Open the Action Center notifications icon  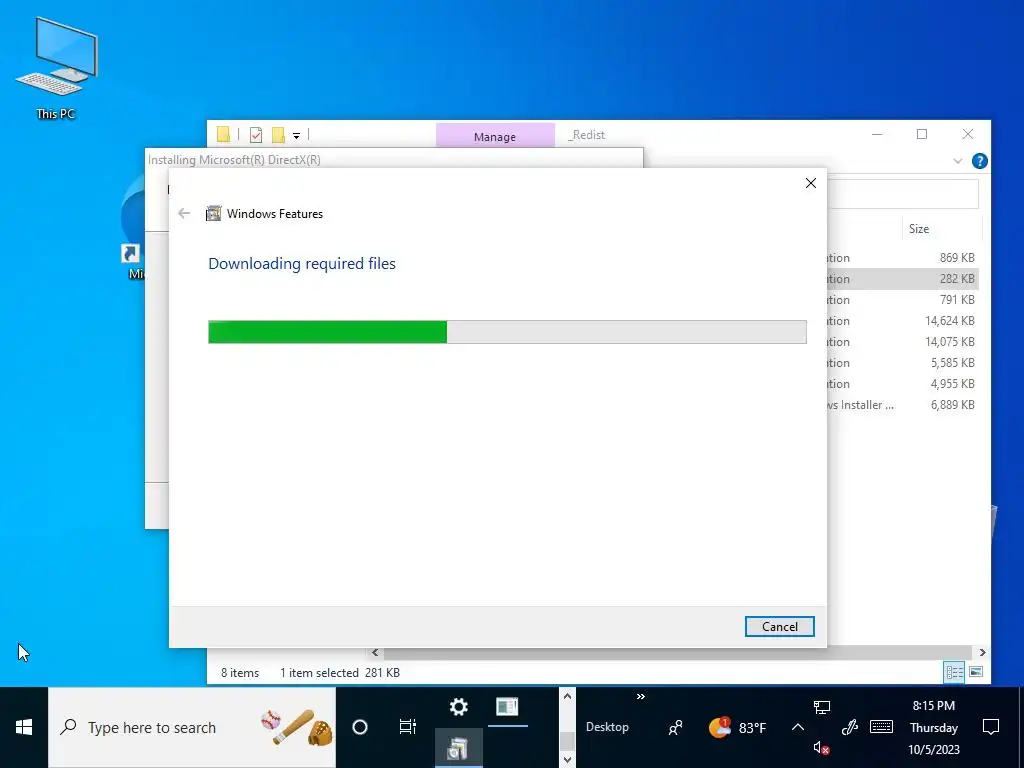tap(991, 727)
